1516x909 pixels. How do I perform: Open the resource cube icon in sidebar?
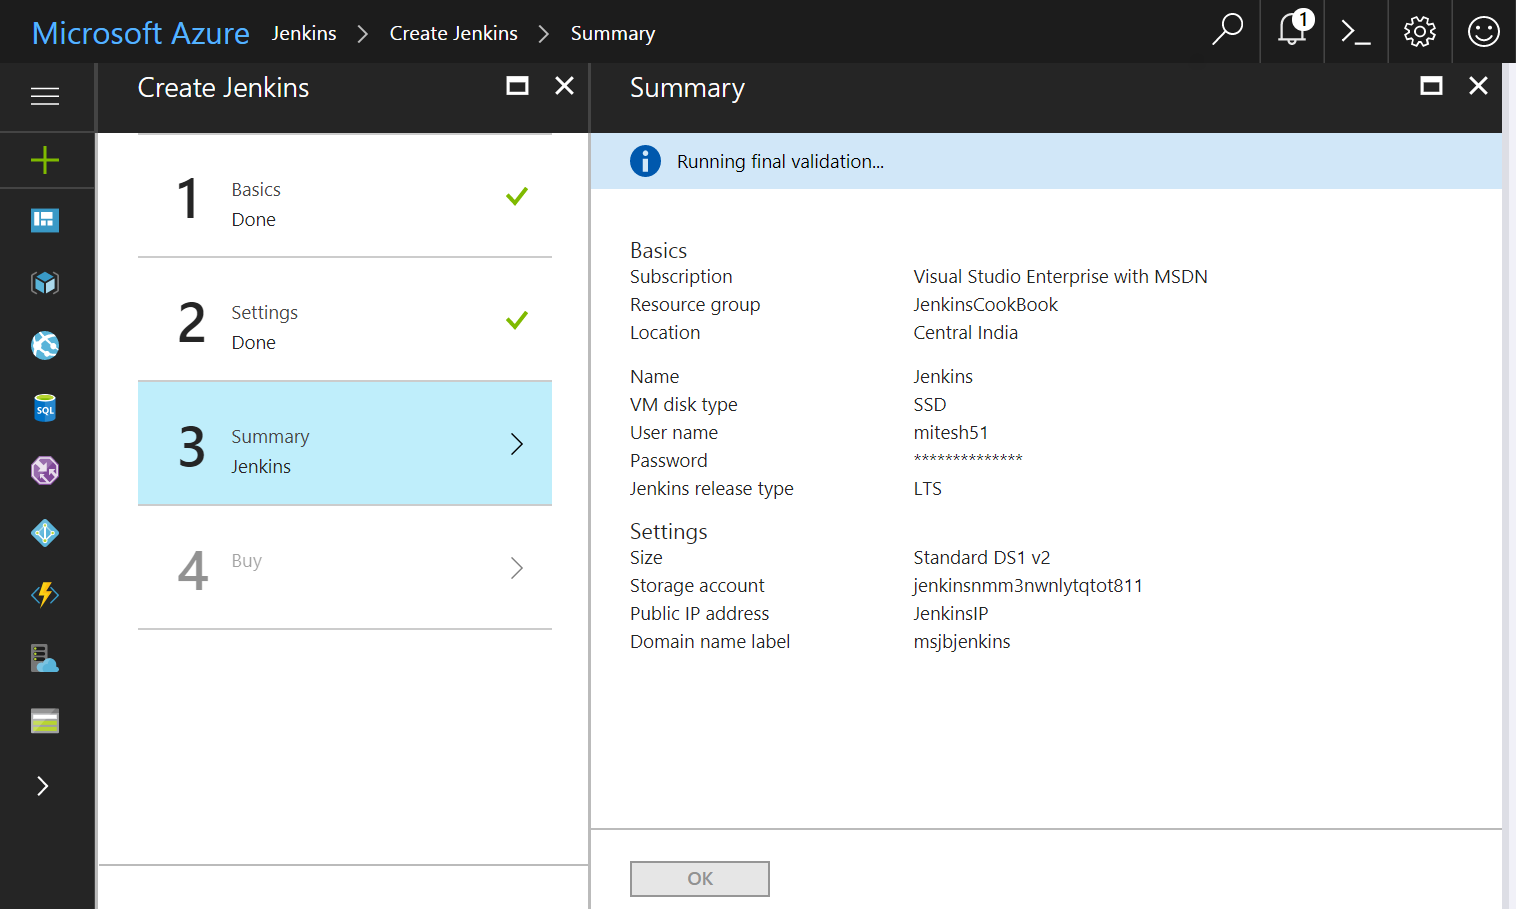pos(45,283)
